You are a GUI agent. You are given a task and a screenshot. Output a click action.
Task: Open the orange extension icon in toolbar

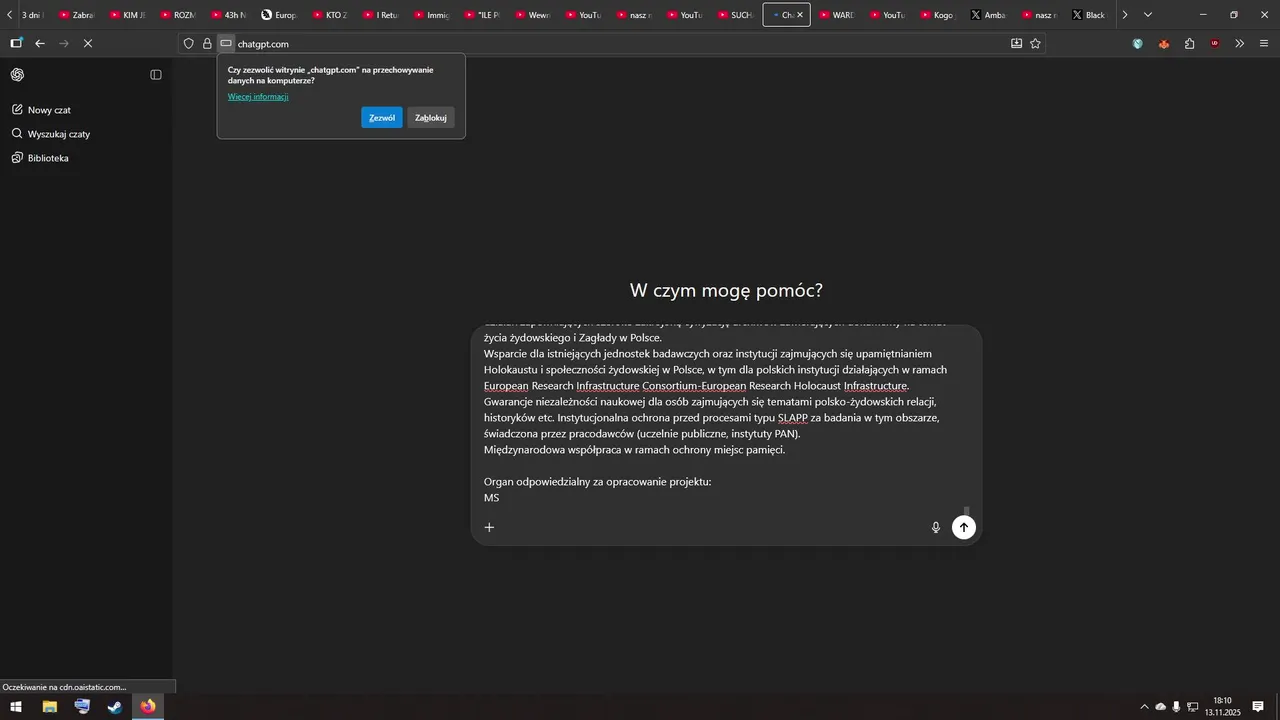pyautogui.click(x=1164, y=44)
